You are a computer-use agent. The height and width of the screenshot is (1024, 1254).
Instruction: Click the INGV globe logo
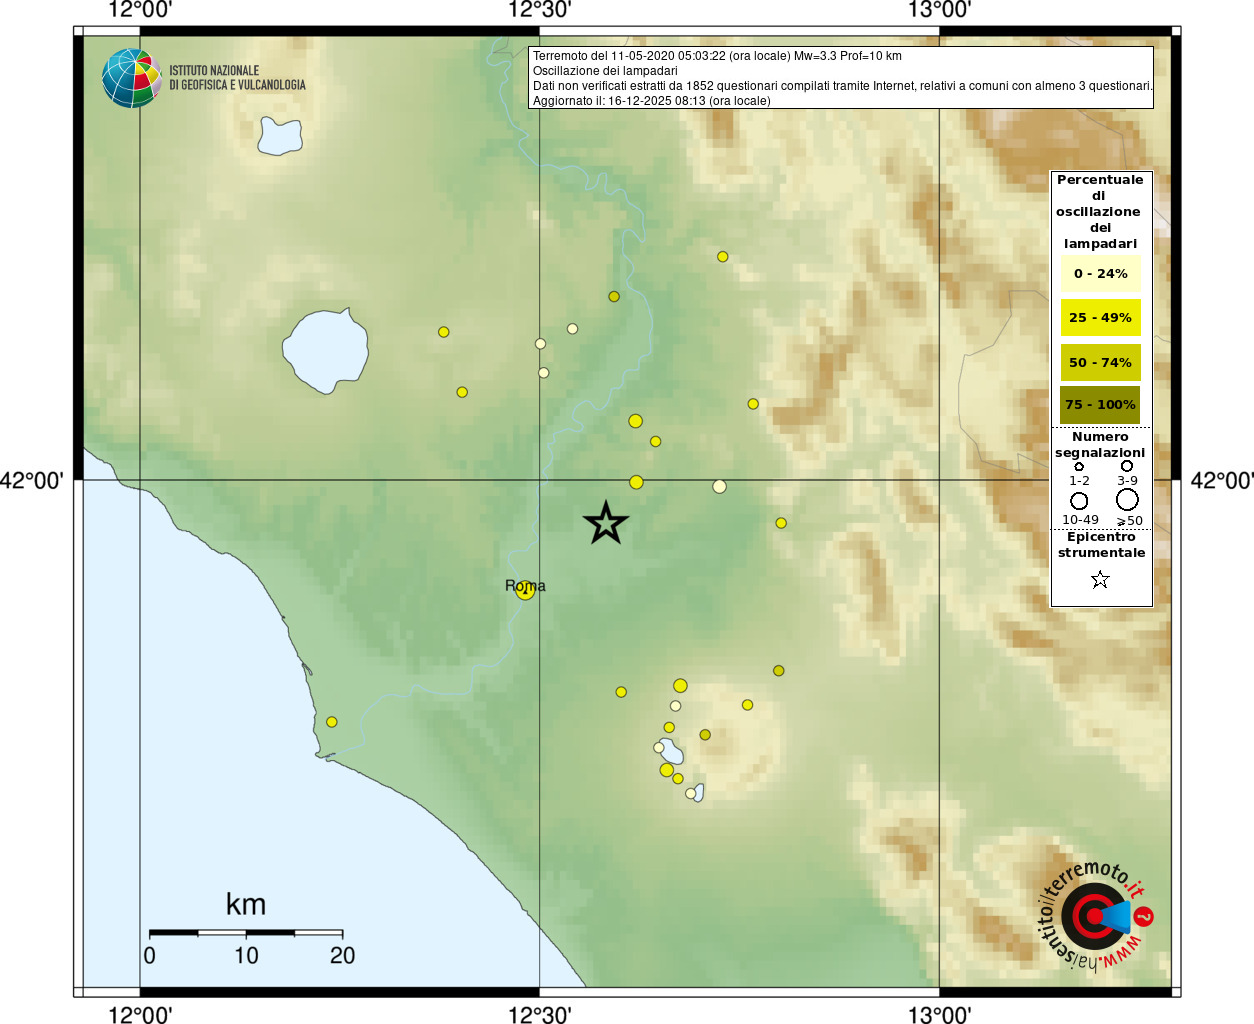click(131, 78)
